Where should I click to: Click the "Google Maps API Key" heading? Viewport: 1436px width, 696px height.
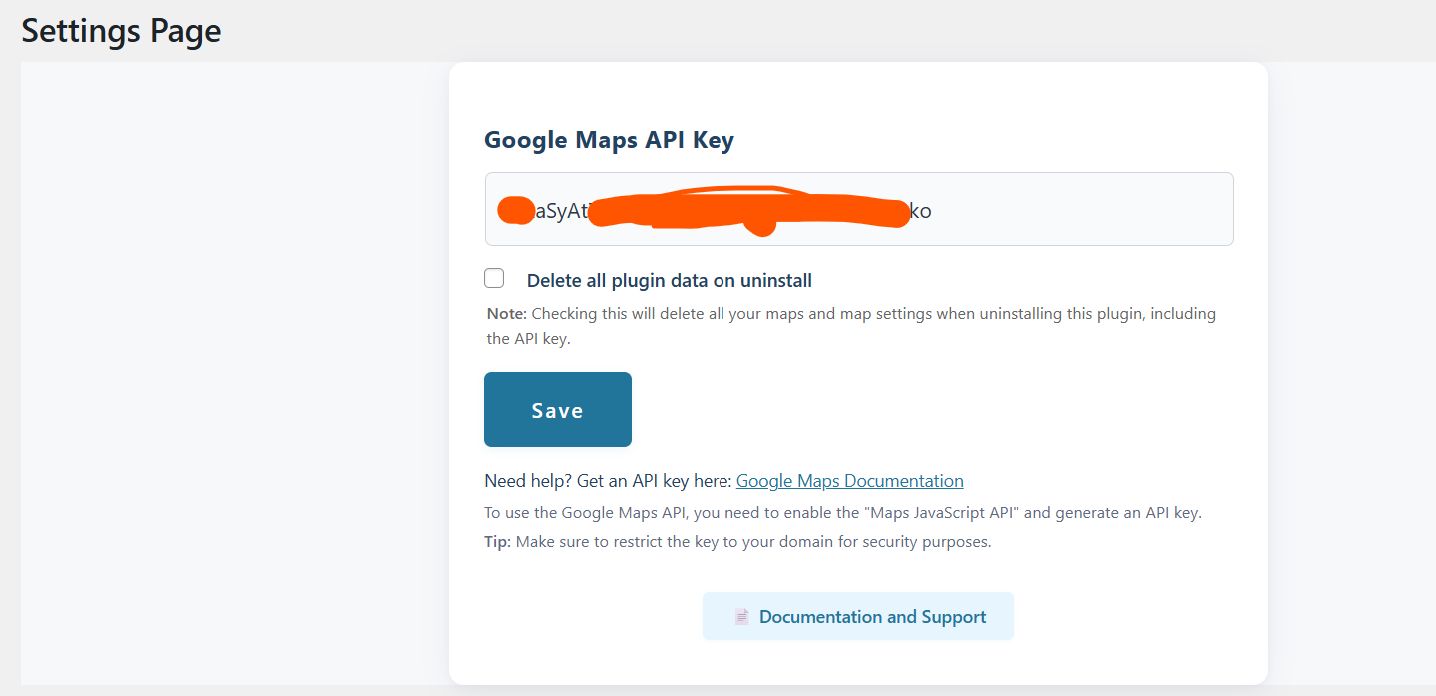tap(608, 140)
